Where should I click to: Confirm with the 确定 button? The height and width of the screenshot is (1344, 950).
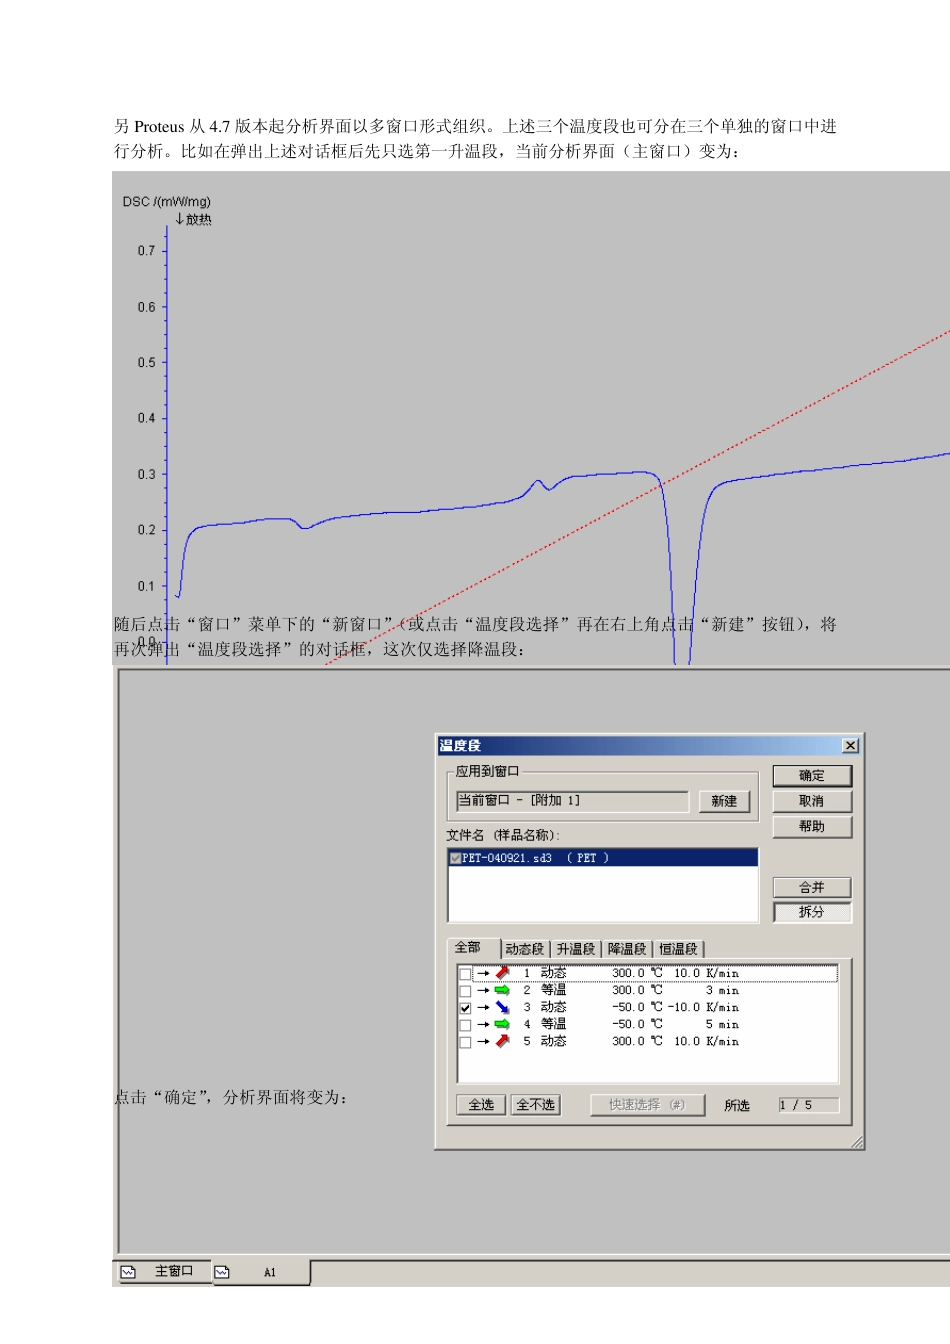pos(812,776)
